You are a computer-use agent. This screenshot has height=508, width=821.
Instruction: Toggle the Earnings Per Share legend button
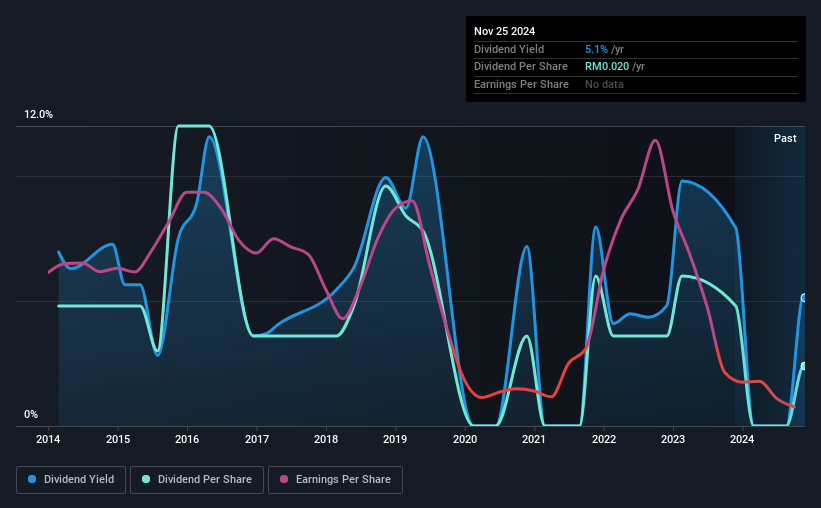click(x=335, y=480)
